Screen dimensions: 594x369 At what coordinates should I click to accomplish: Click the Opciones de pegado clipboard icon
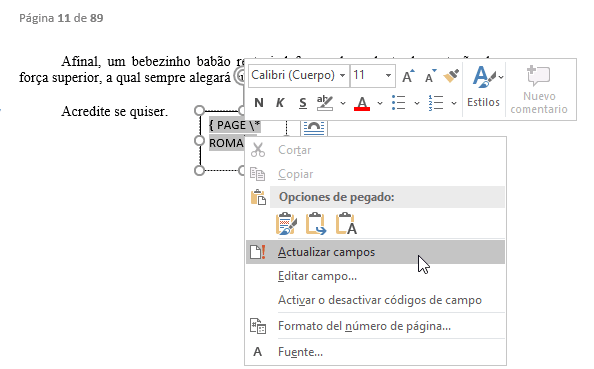tap(258, 197)
